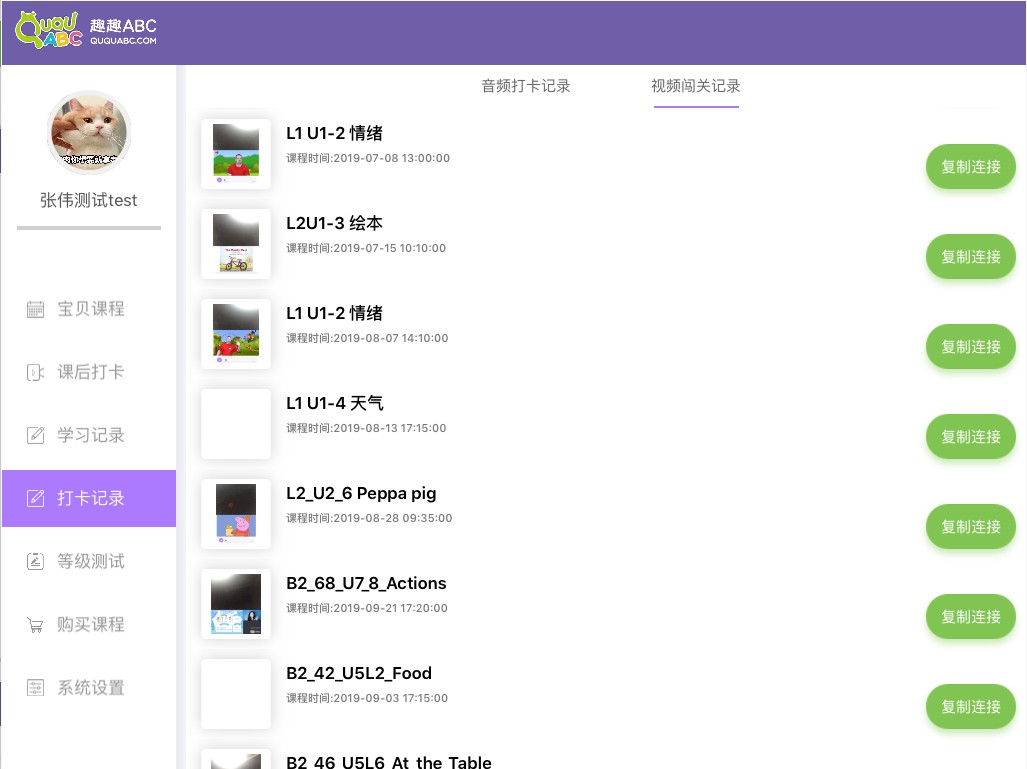
Task: Switch to the 音频打卡记录 tab
Action: coord(526,86)
